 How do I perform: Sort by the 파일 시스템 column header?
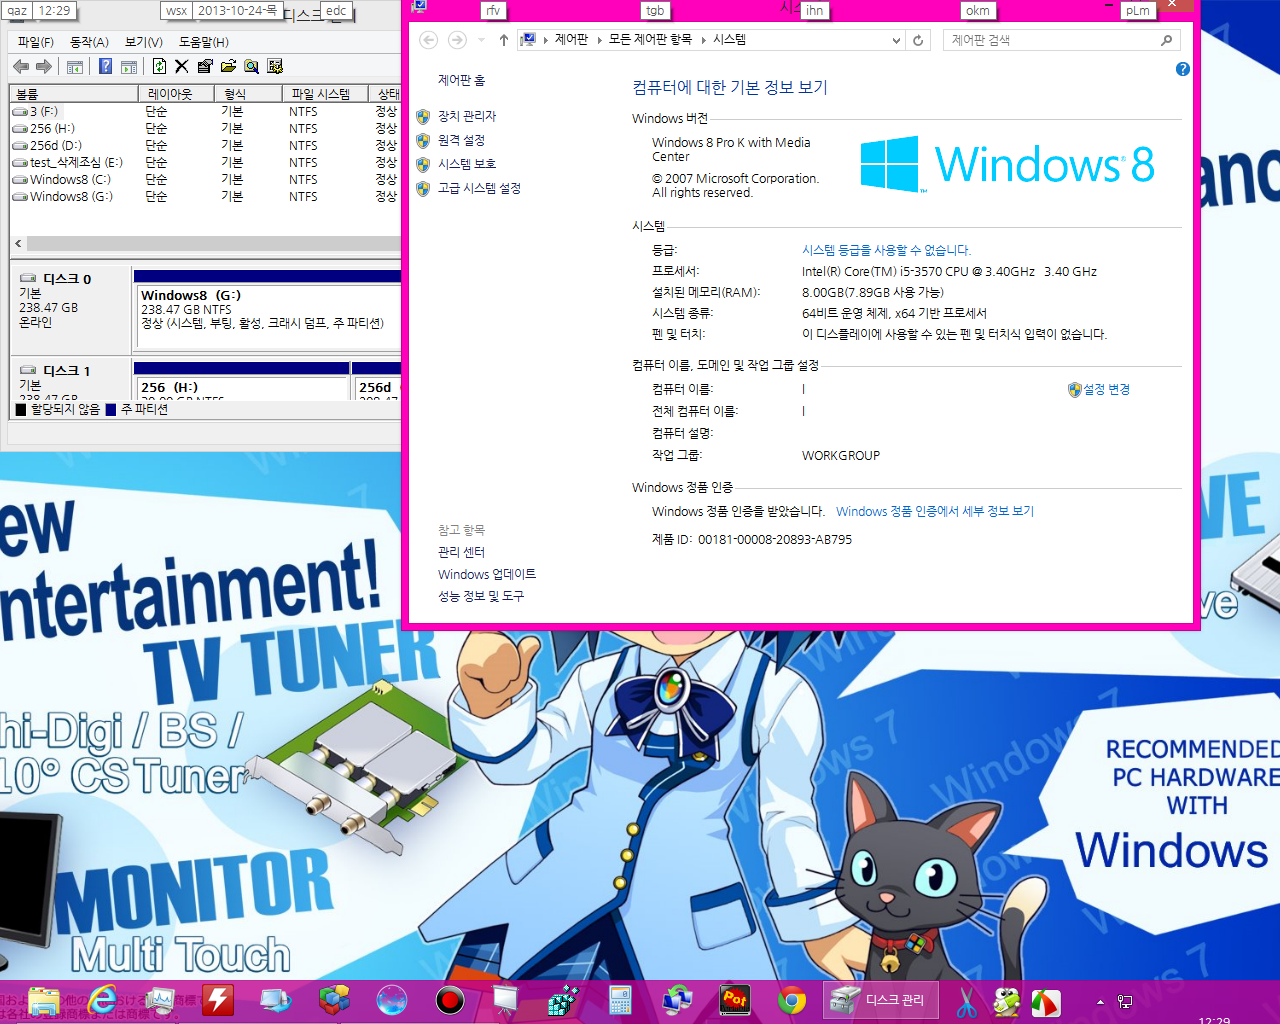click(x=326, y=94)
